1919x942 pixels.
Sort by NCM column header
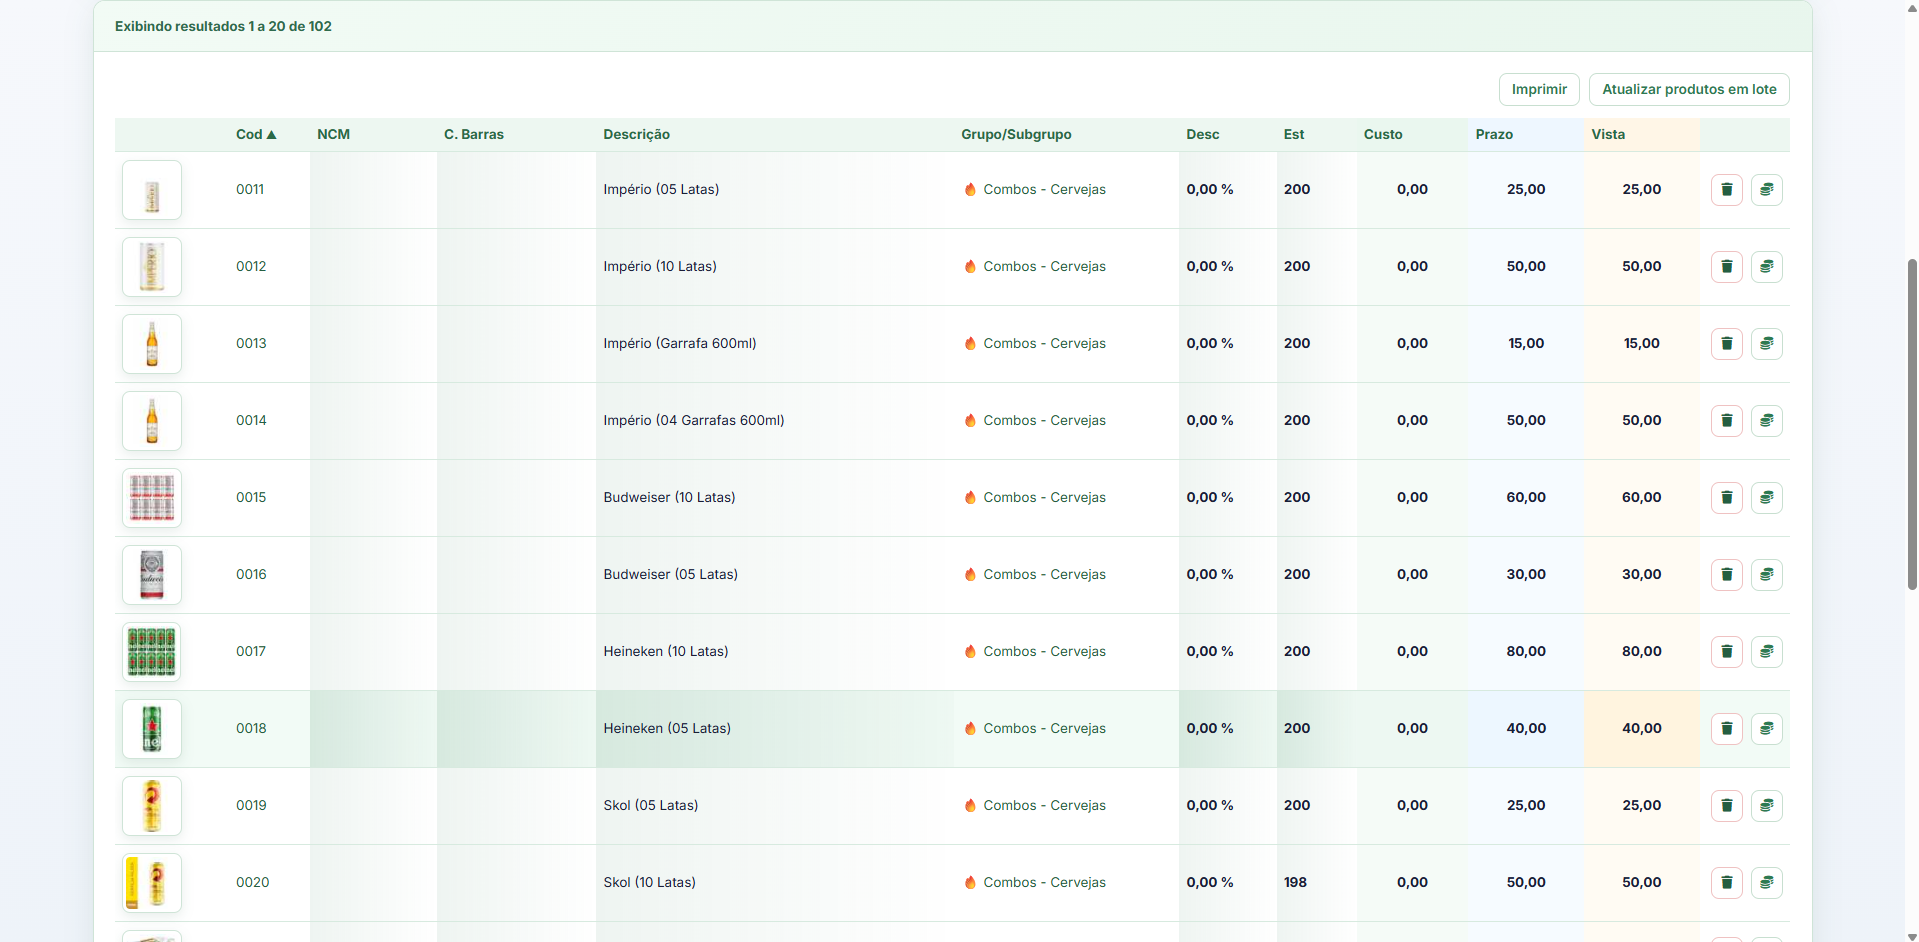(333, 134)
